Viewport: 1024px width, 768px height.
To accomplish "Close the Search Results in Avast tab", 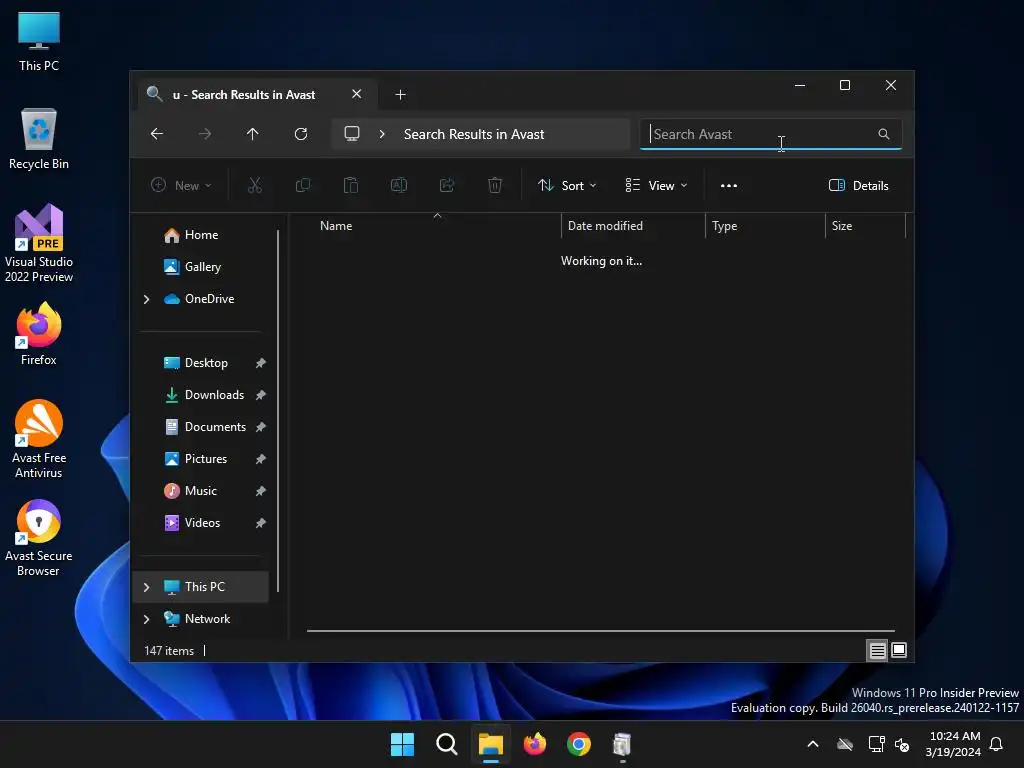I will pos(357,94).
